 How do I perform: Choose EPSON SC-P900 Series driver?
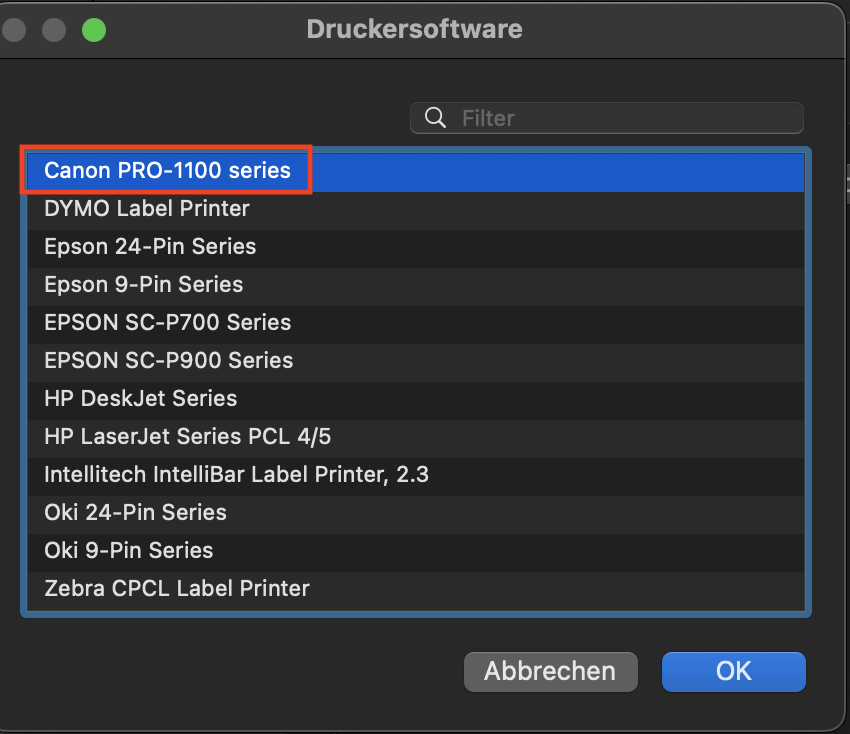[169, 361]
